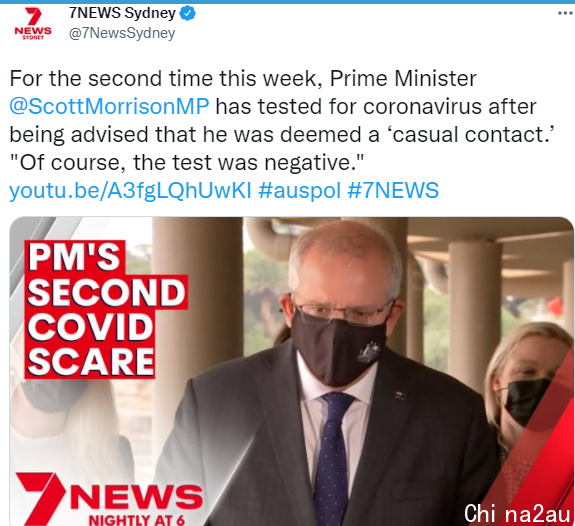Open the #7NEWS hashtag
575x526 pixels.
click(393, 191)
